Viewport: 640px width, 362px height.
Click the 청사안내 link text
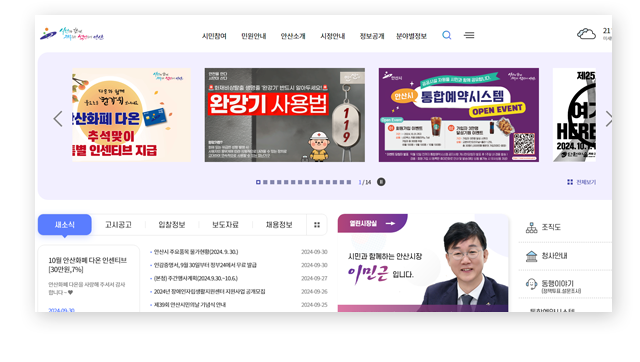(554, 256)
